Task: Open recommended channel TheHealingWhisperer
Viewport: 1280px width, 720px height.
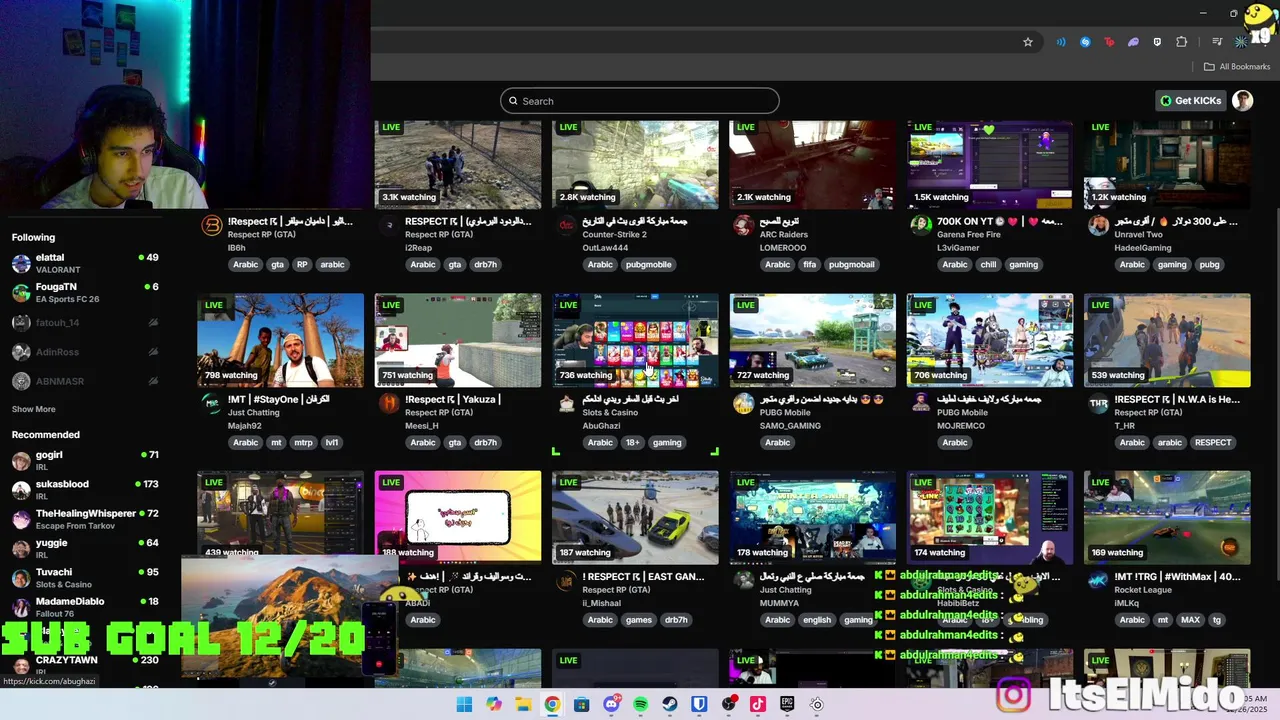Action: tap(84, 519)
